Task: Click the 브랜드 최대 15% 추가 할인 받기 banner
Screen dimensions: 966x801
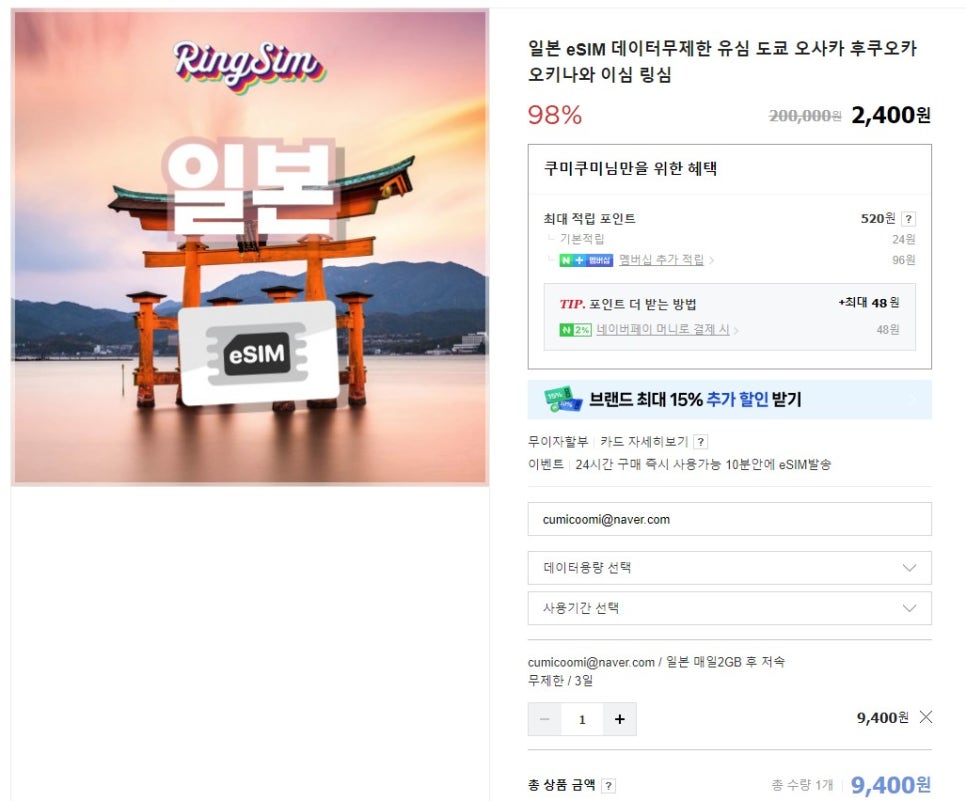Action: [x=729, y=400]
